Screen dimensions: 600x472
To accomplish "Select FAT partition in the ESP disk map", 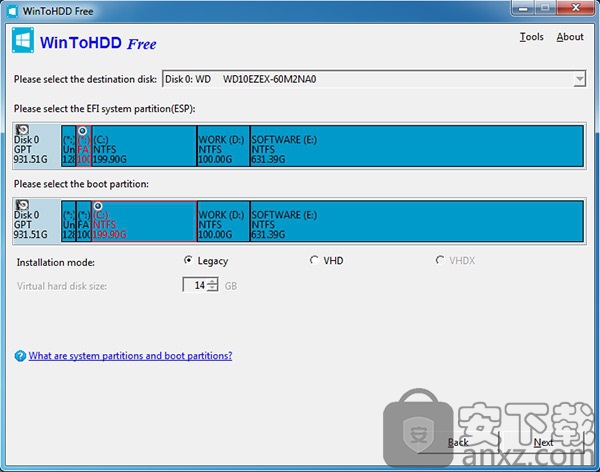I will [x=84, y=146].
